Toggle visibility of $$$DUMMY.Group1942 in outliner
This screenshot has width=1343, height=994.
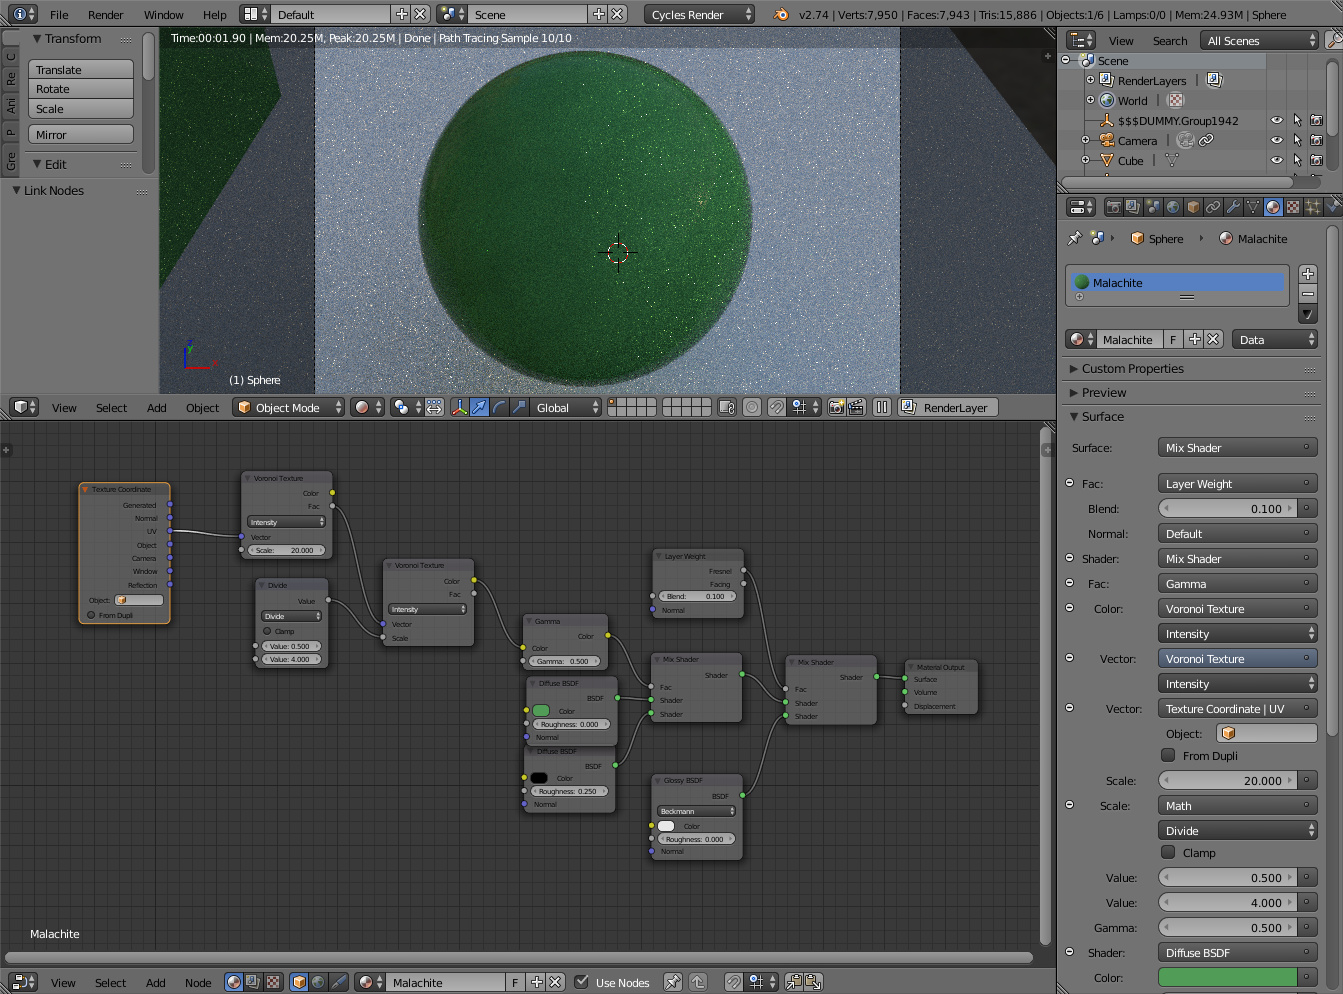tap(1277, 120)
